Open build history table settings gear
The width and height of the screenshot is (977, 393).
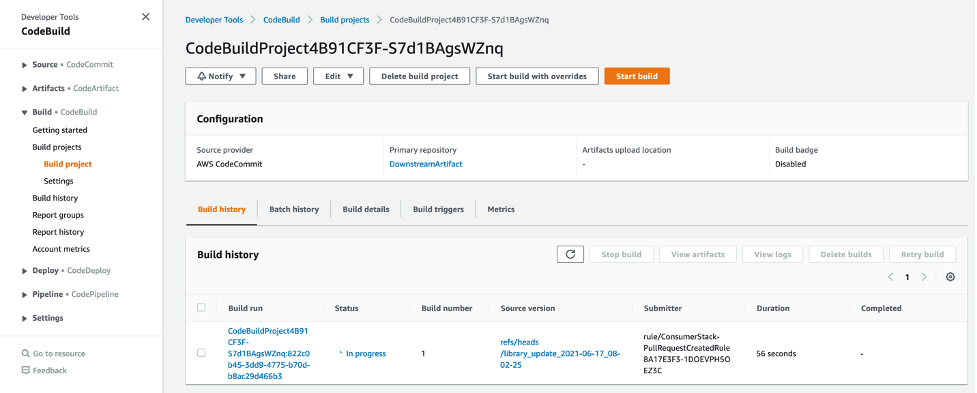[950, 277]
